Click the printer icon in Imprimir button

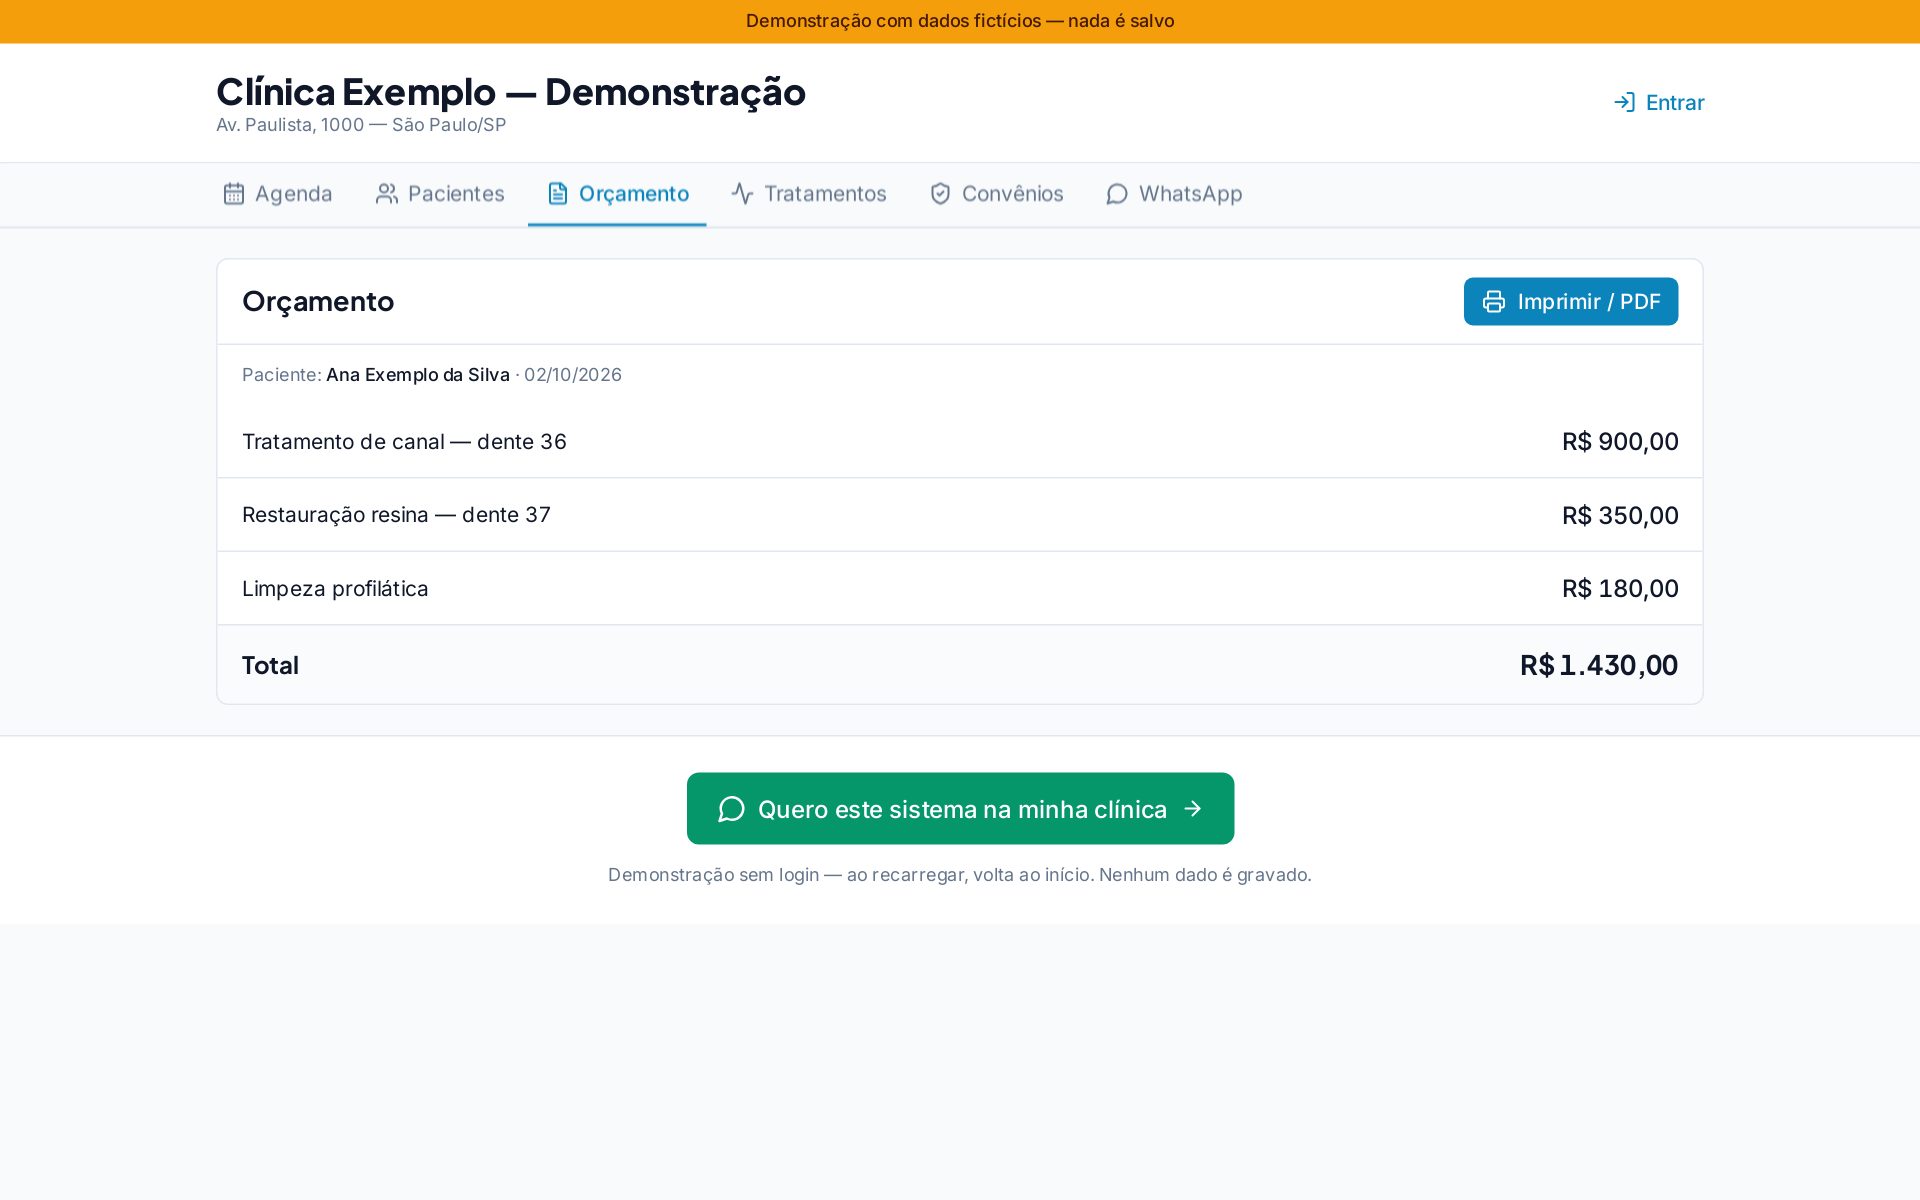[1494, 301]
